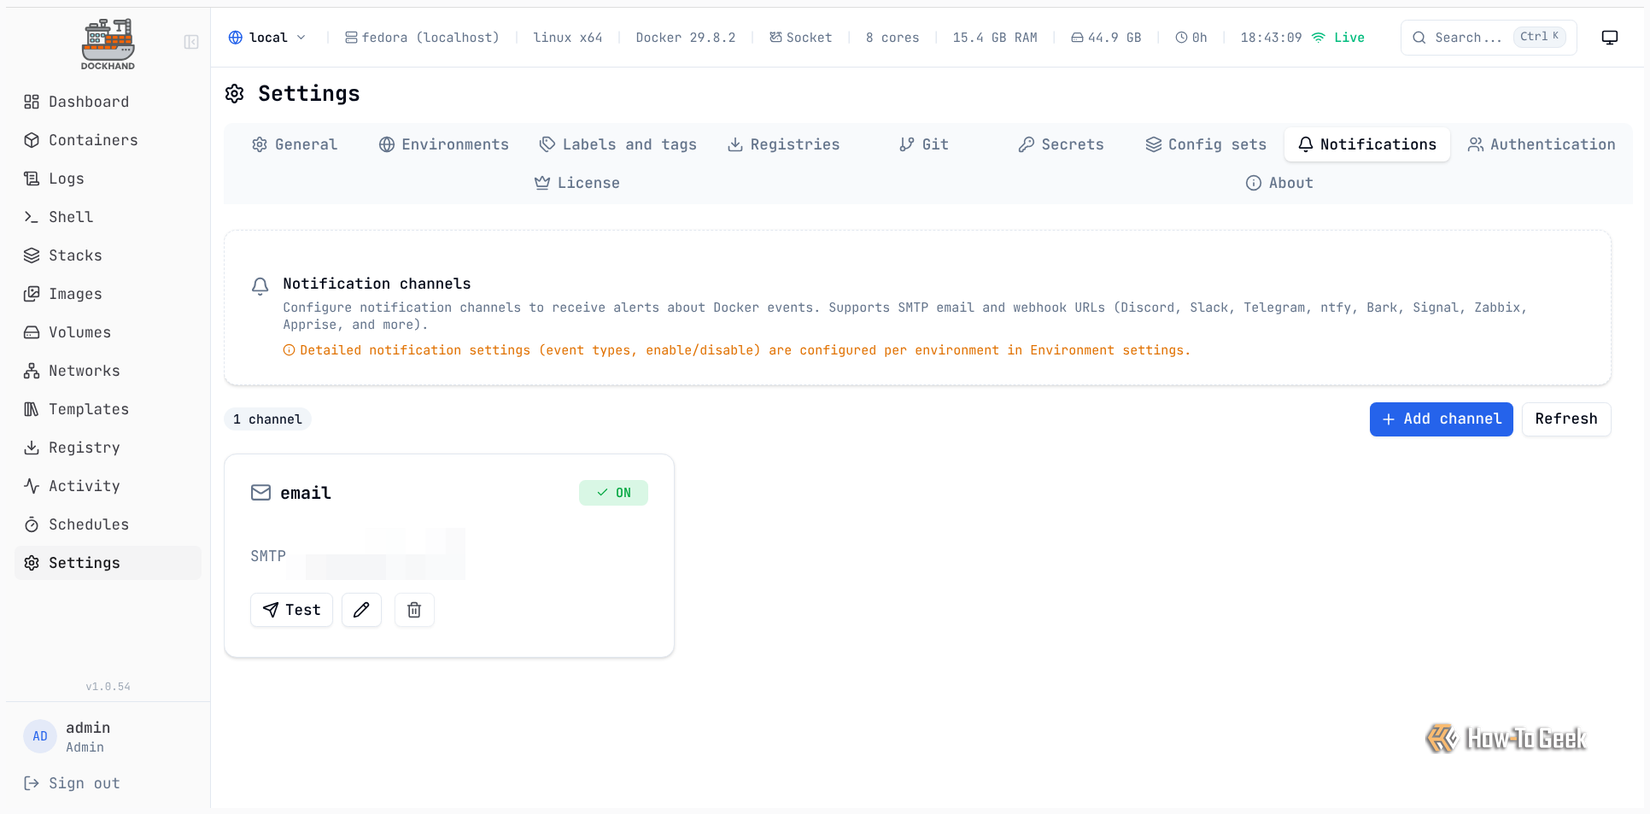1650x814 pixels.
Task: Click the Socket connection label
Action: [x=800, y=38]
